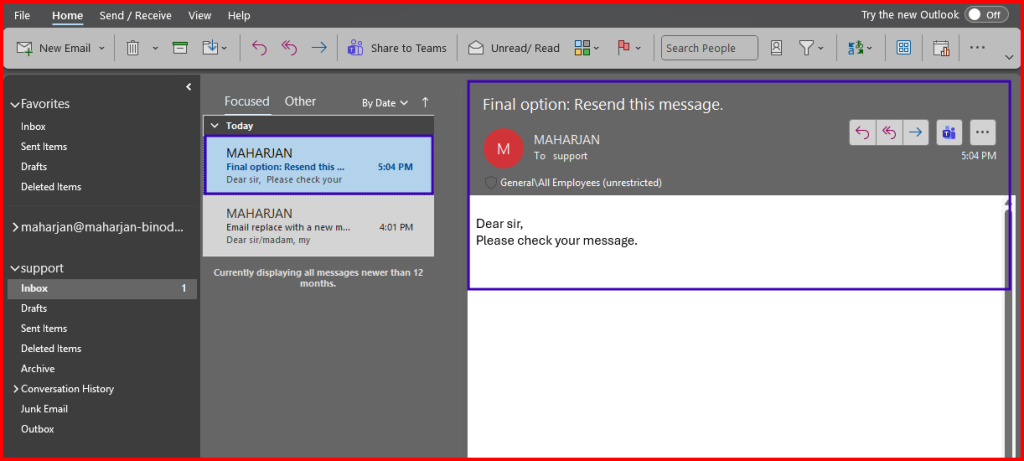Open More actions ellipsis in the message header
1024x461 pixels.
(x=983, y=133)
